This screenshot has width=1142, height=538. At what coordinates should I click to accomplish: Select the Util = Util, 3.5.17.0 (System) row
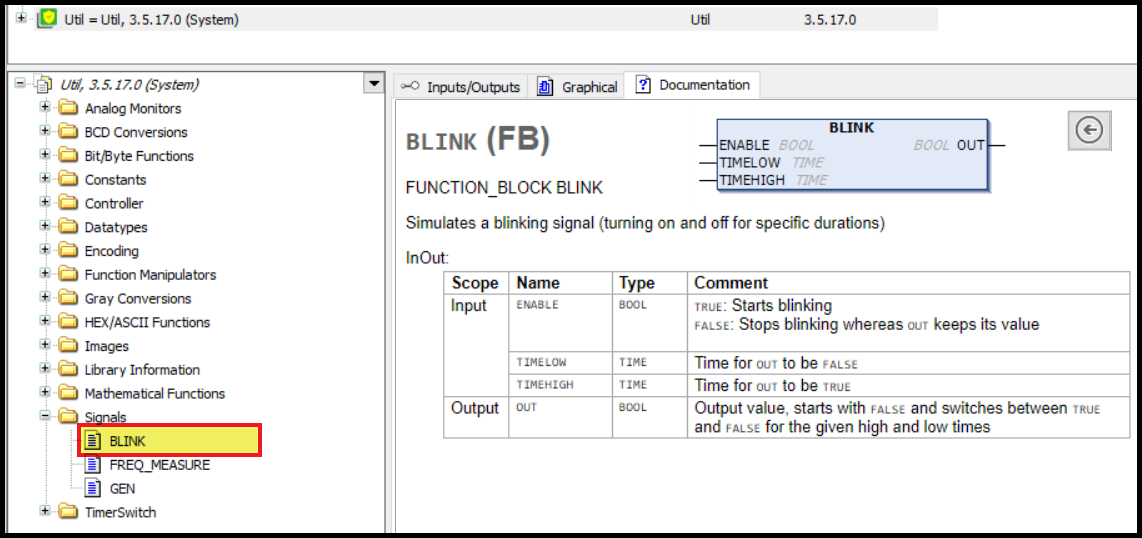(473, 20)
